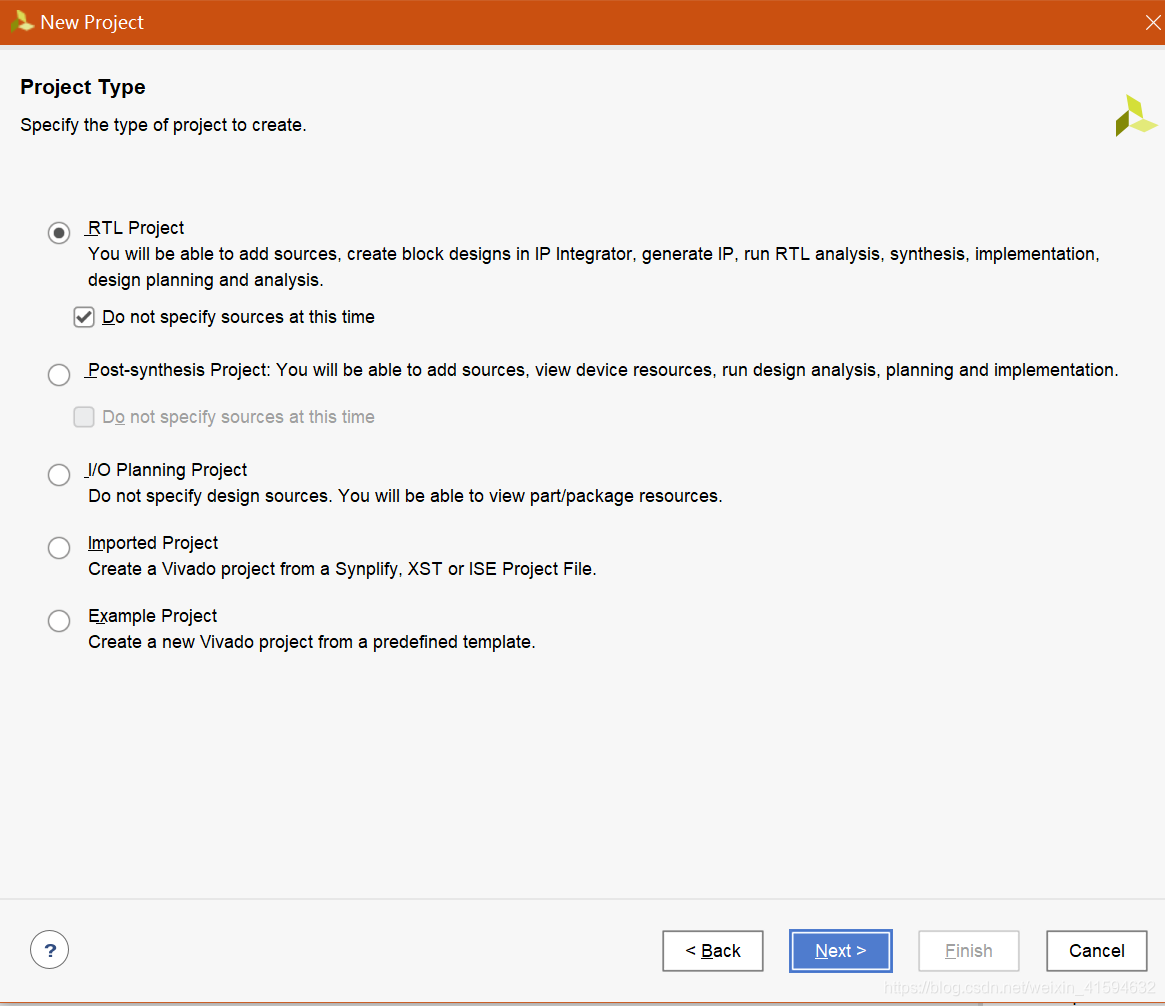Select the RTL Project radio button
1165x1006 pixels.
pyautogui.click(x=59, y=233)
